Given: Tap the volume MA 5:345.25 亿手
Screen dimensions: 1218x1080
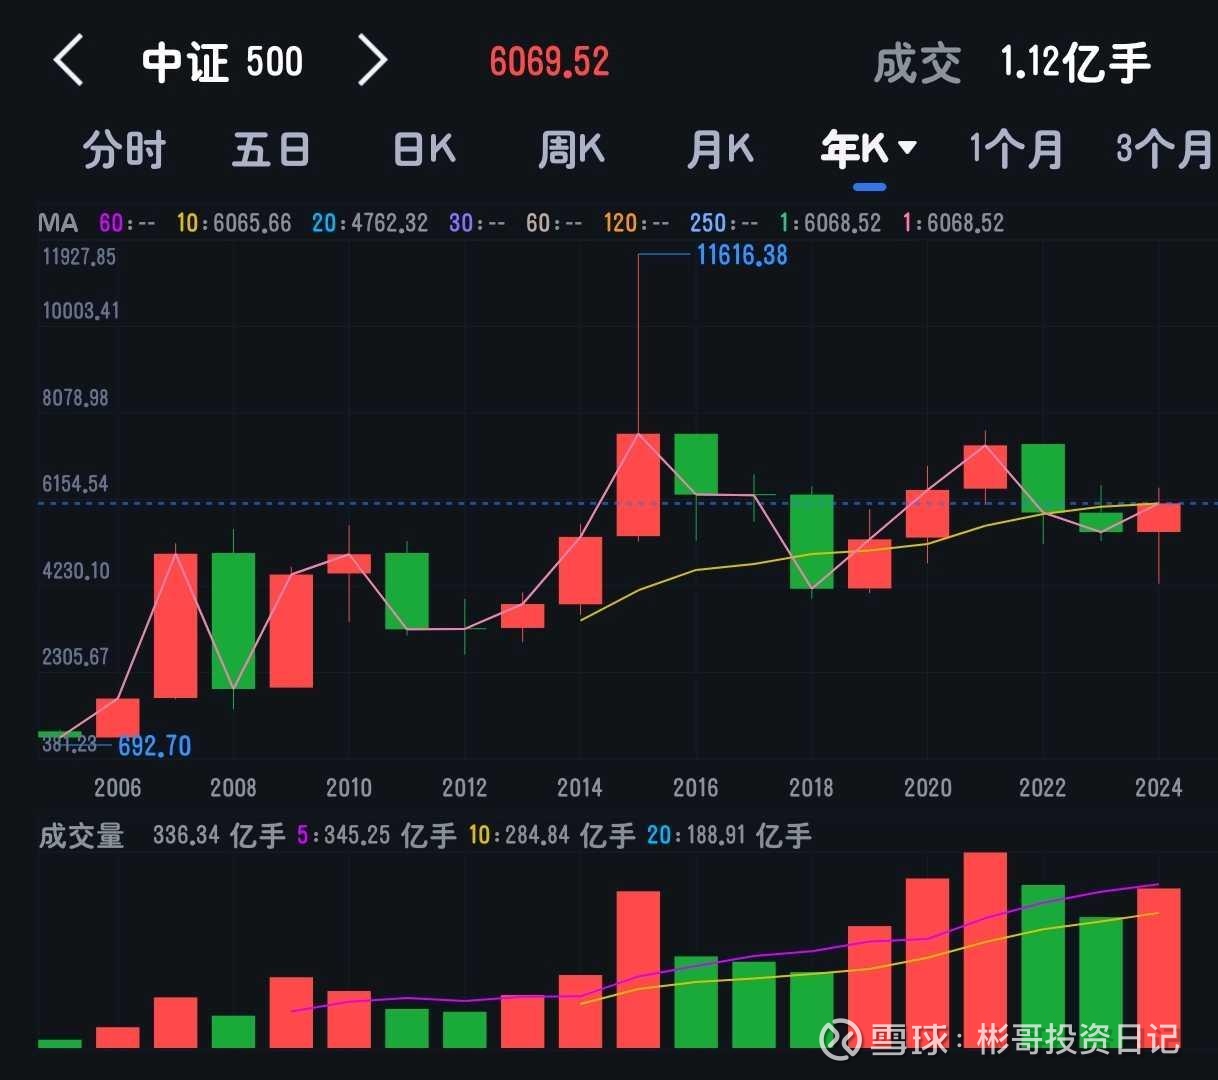Looking at the screenshot, I should (x=377, y=835).
